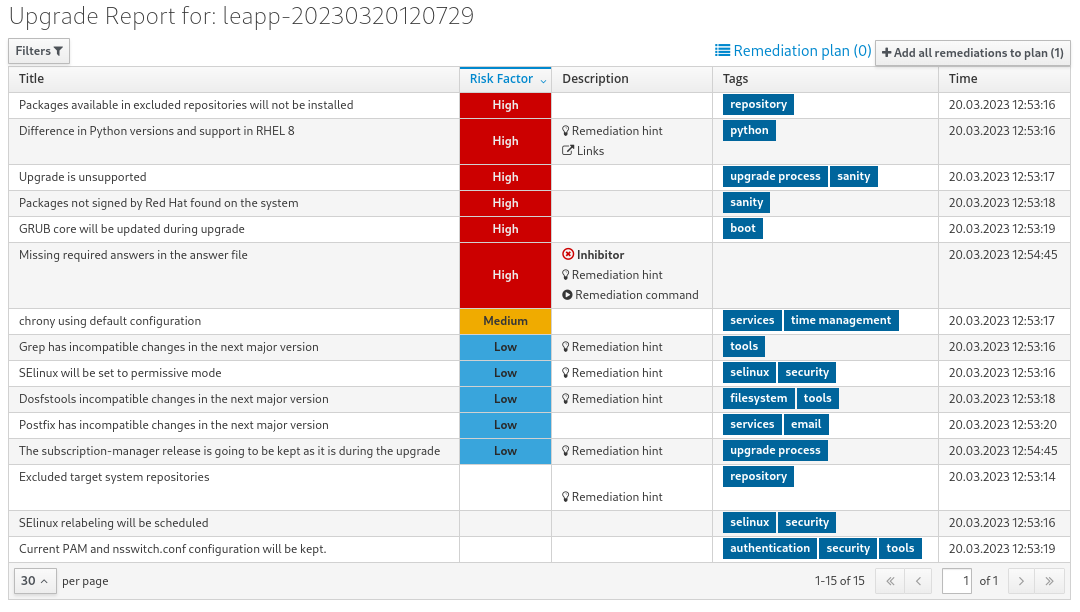Click the Remediation command play icon
1080x612 pixels.
567,295
